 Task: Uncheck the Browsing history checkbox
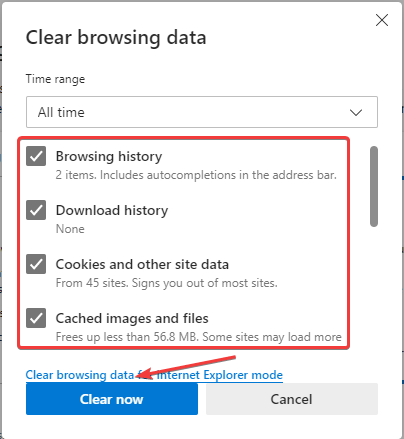(36, 156)
